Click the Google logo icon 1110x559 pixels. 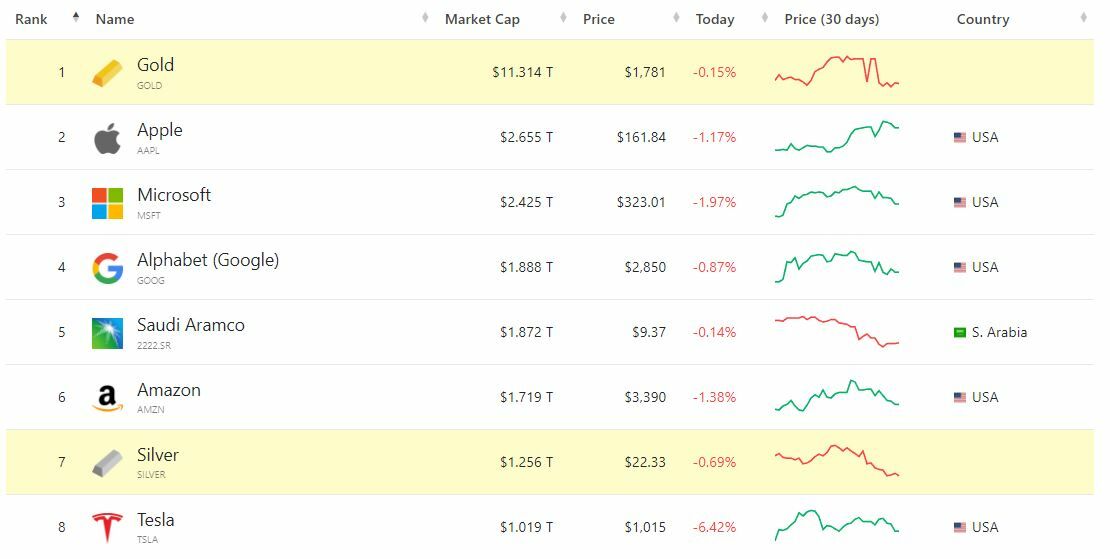107,268
